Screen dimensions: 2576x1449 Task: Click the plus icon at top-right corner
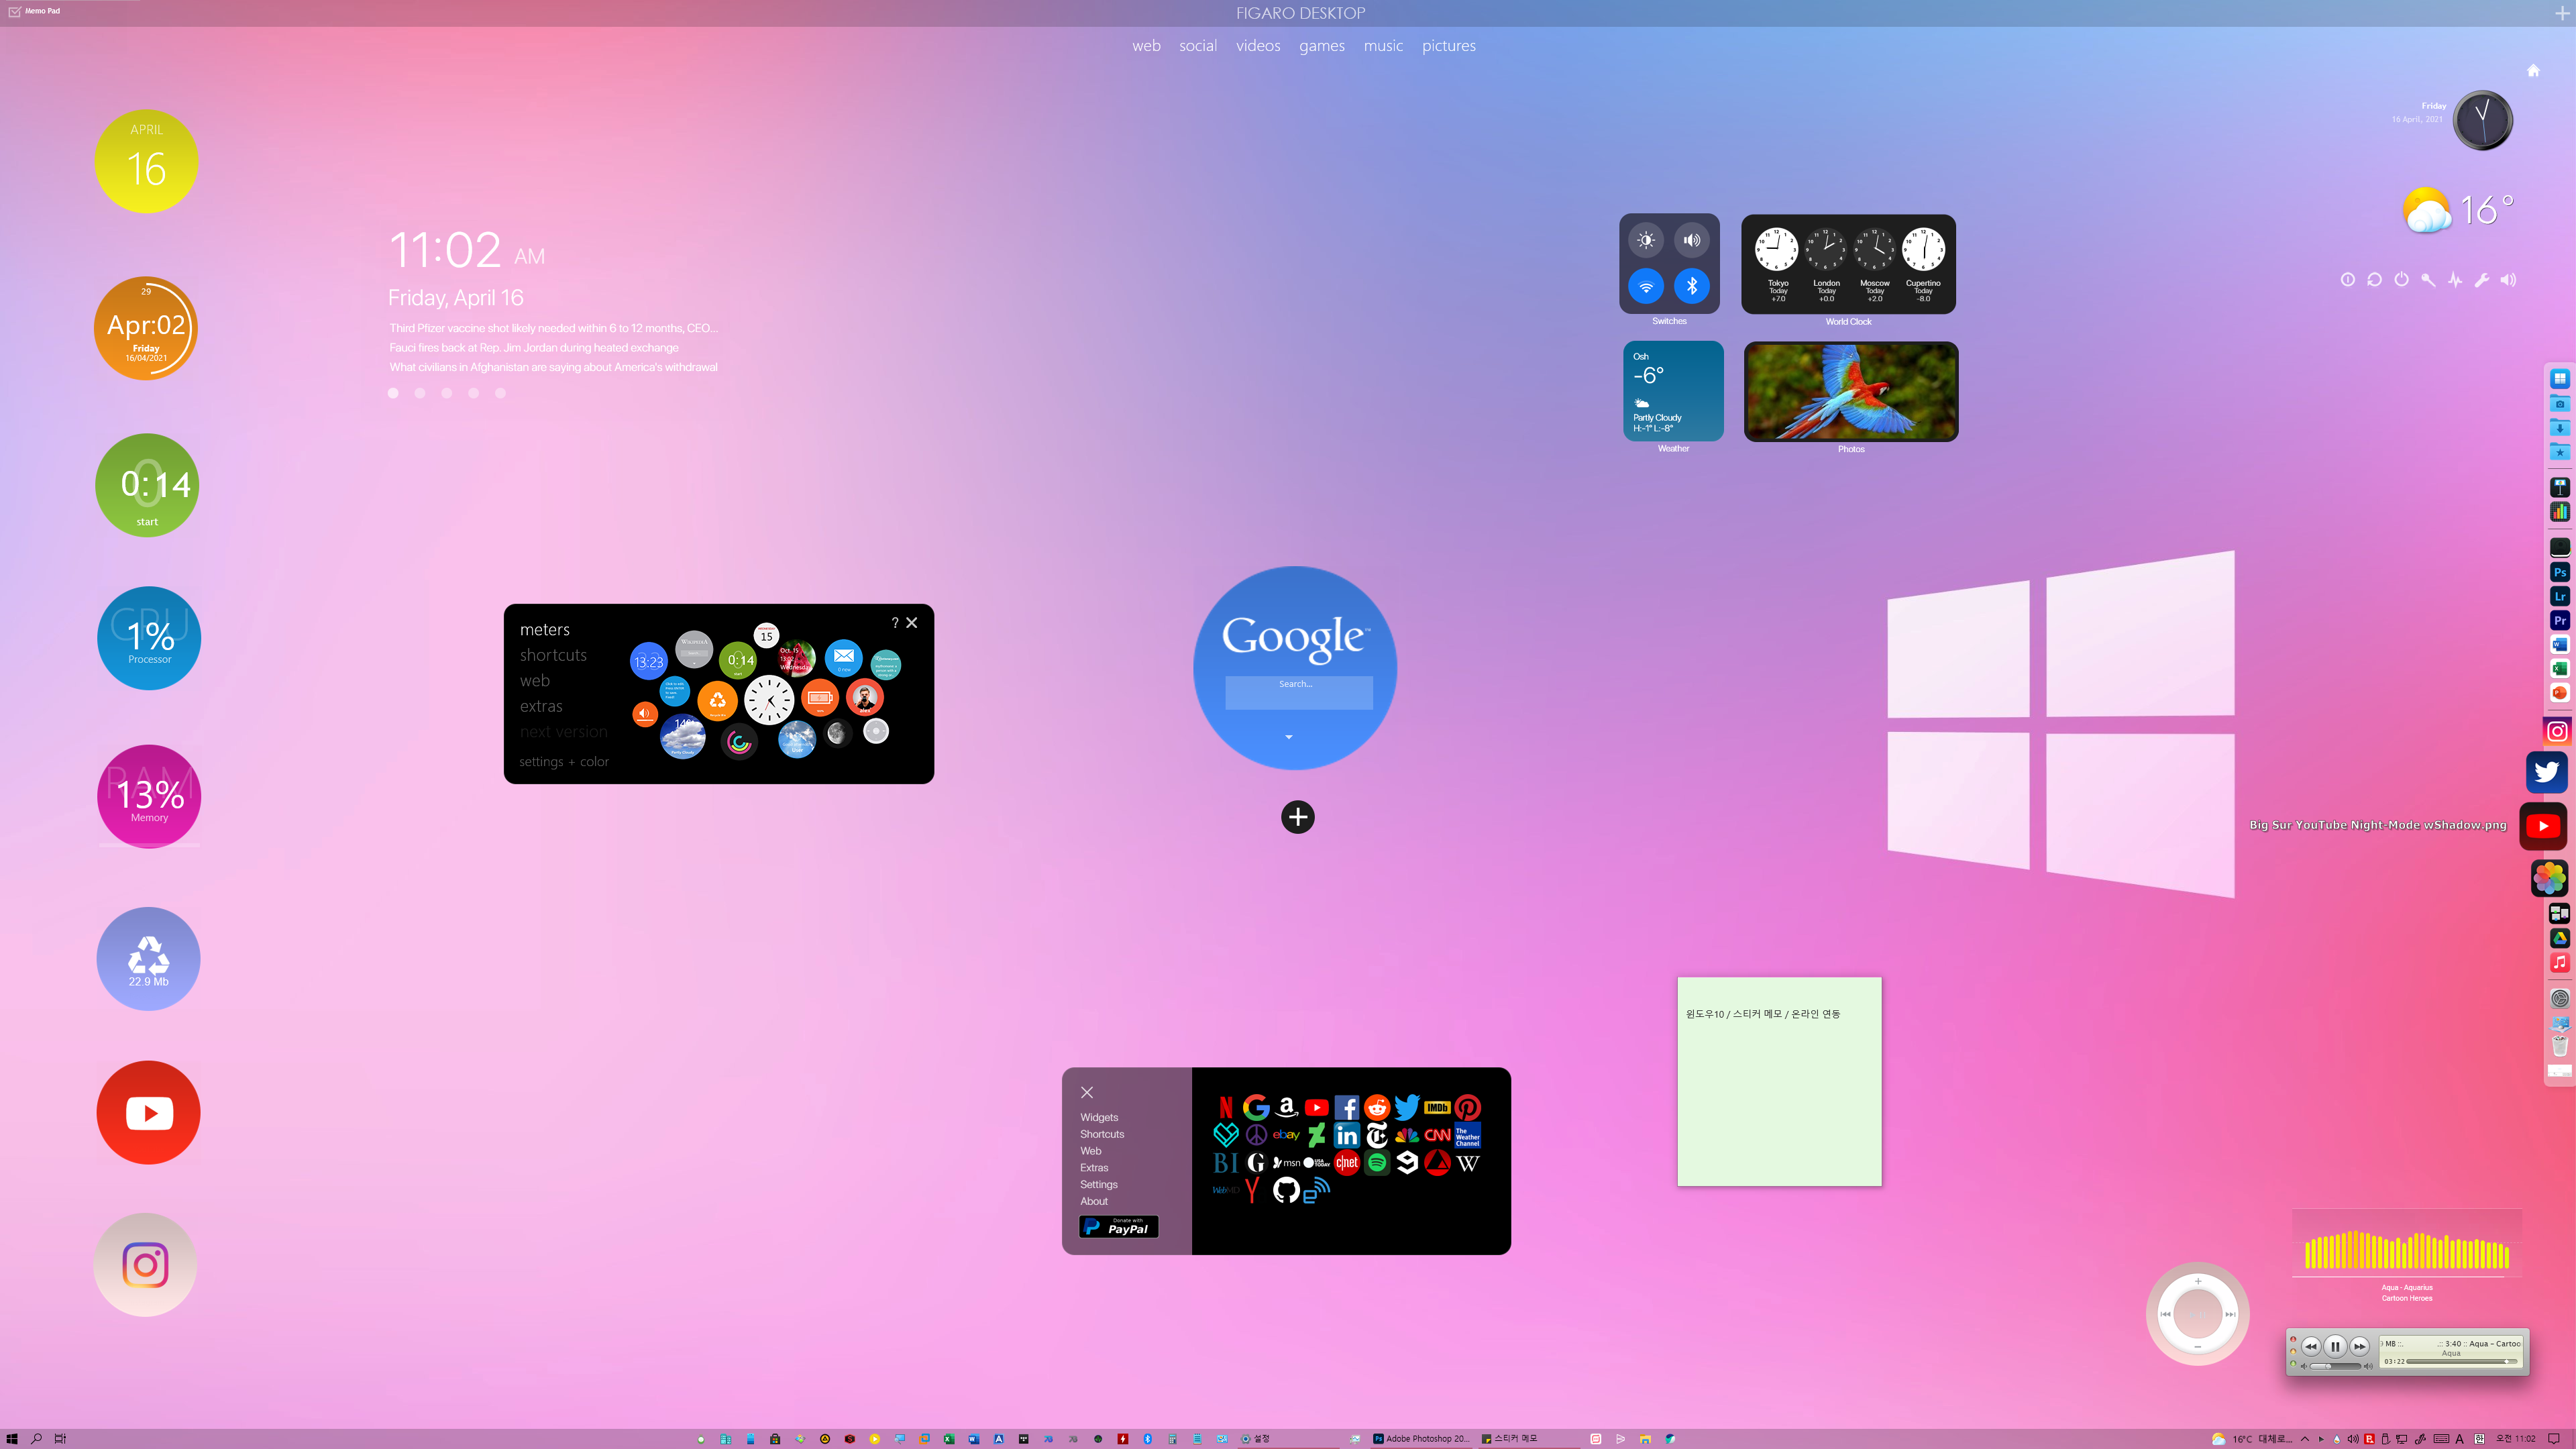[x=2562, y=13]
